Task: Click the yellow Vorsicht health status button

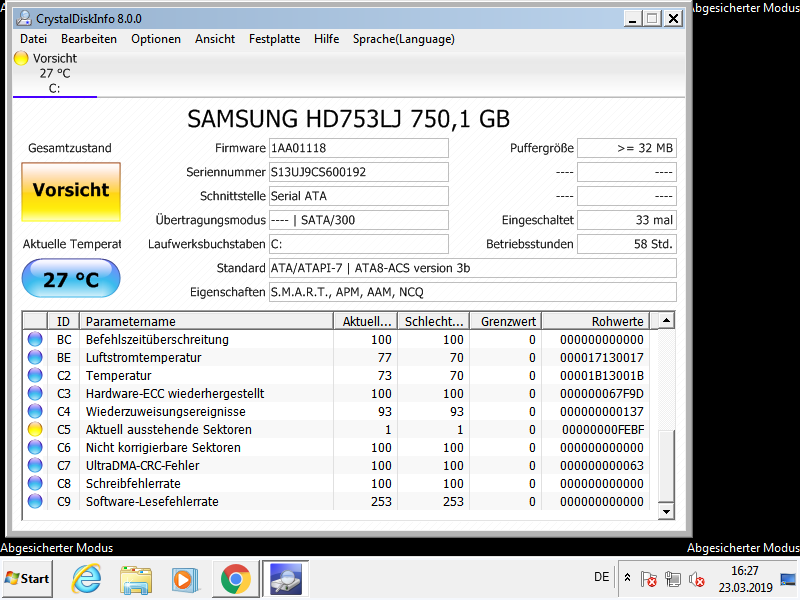Action: click(71, 191)
